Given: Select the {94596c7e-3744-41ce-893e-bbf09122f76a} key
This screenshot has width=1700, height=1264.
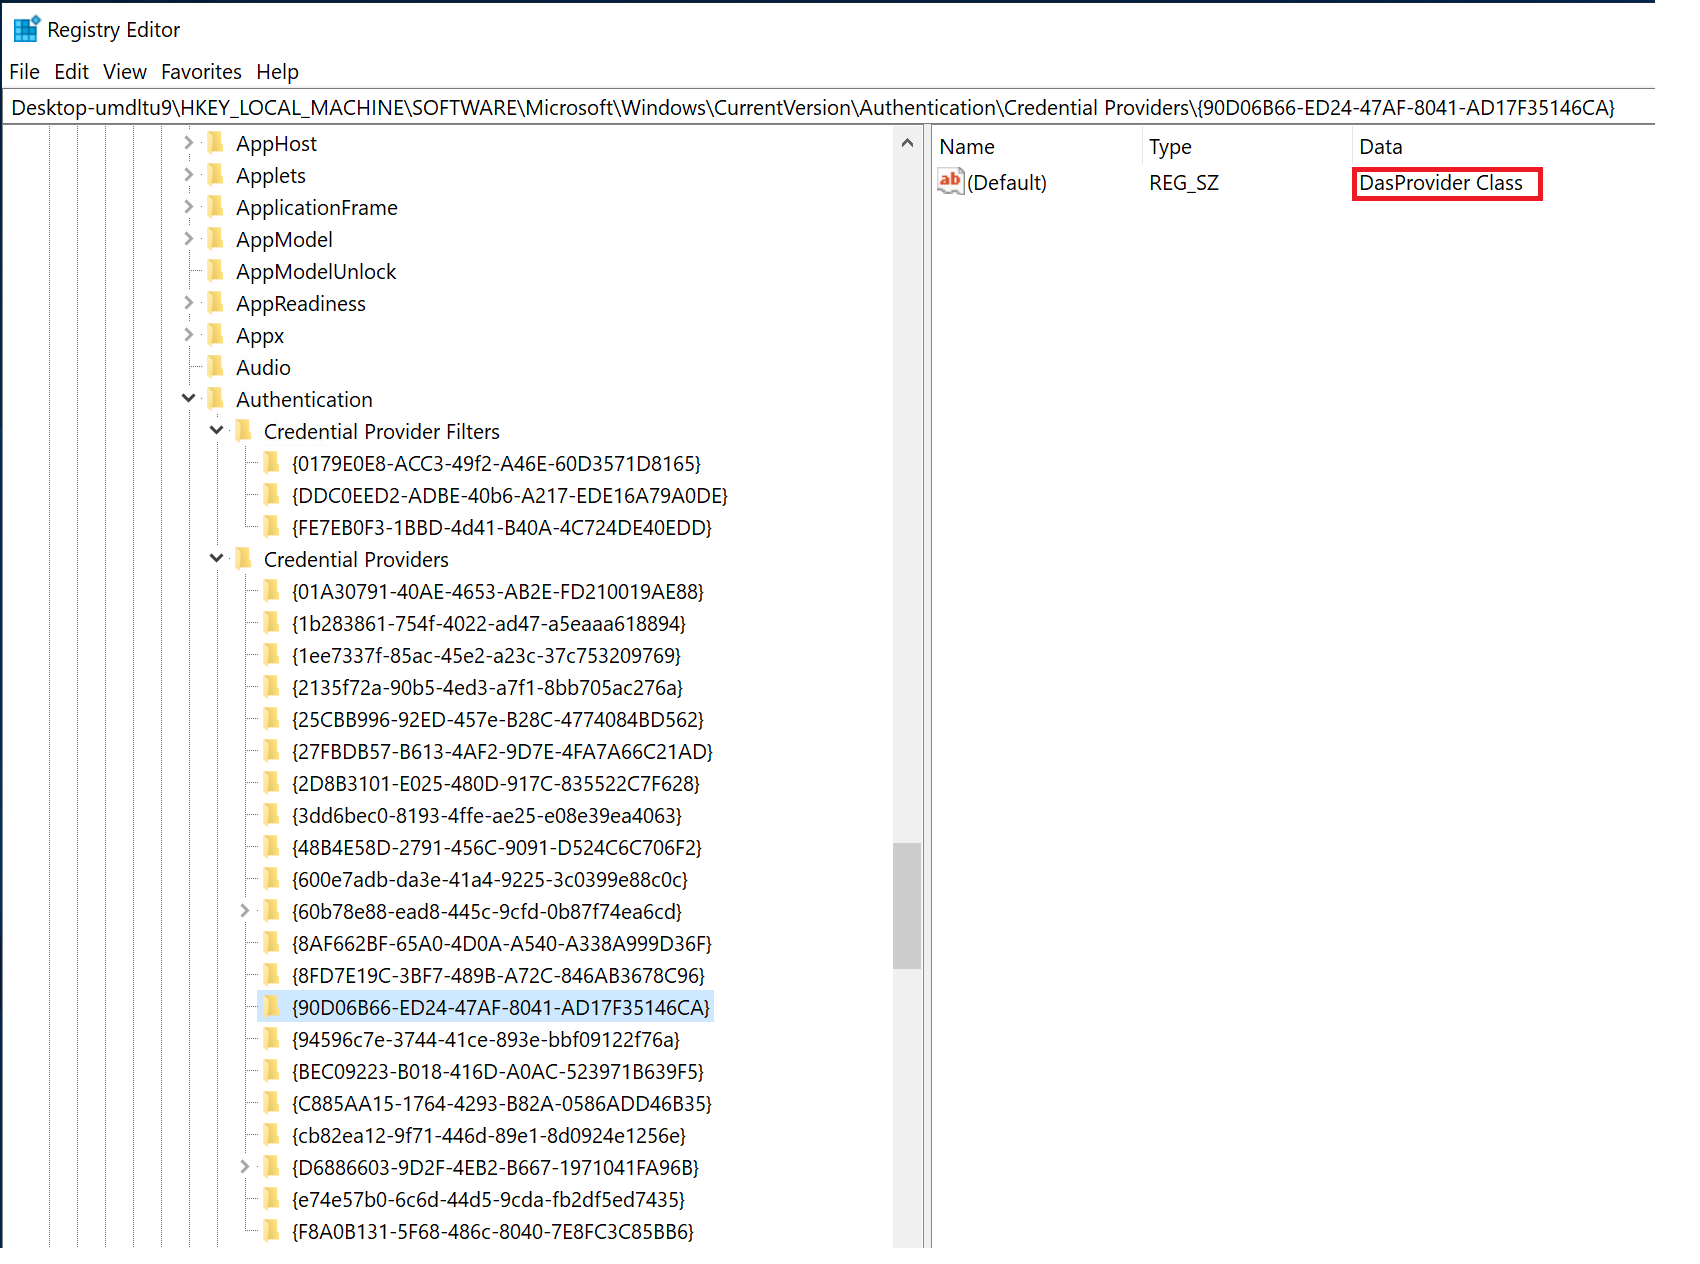Looking at the screenshot, I should [x=485, y=1040].
